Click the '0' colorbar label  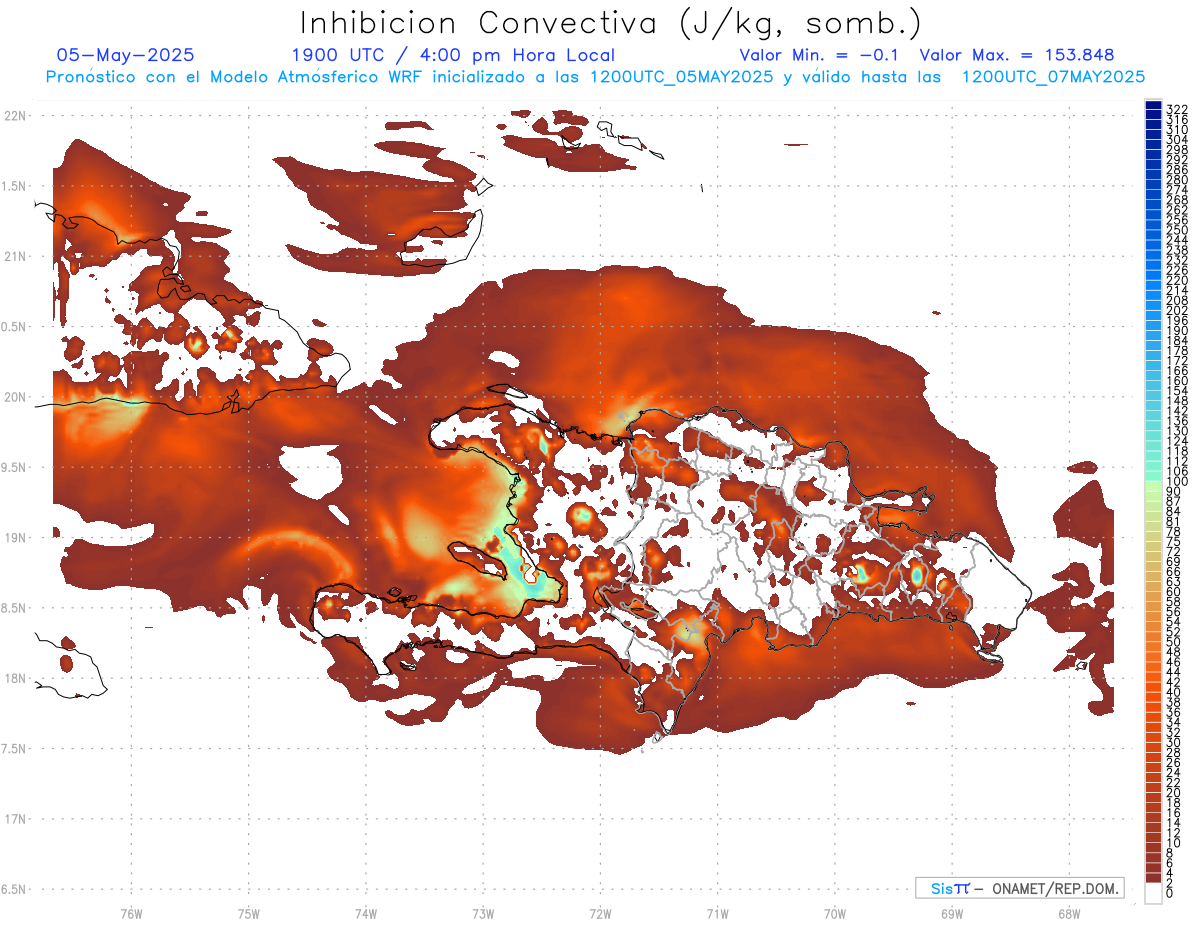[1171, 891]
